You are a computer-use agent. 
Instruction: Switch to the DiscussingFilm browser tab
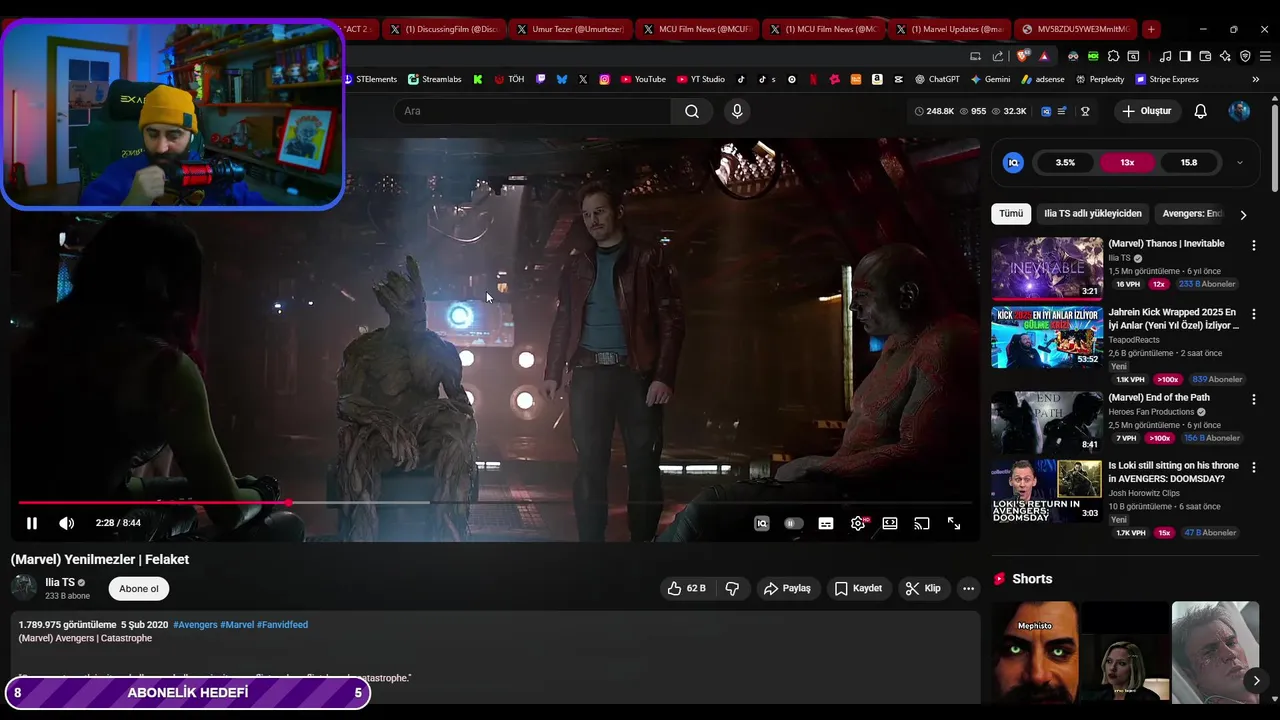tap(444, 29)
